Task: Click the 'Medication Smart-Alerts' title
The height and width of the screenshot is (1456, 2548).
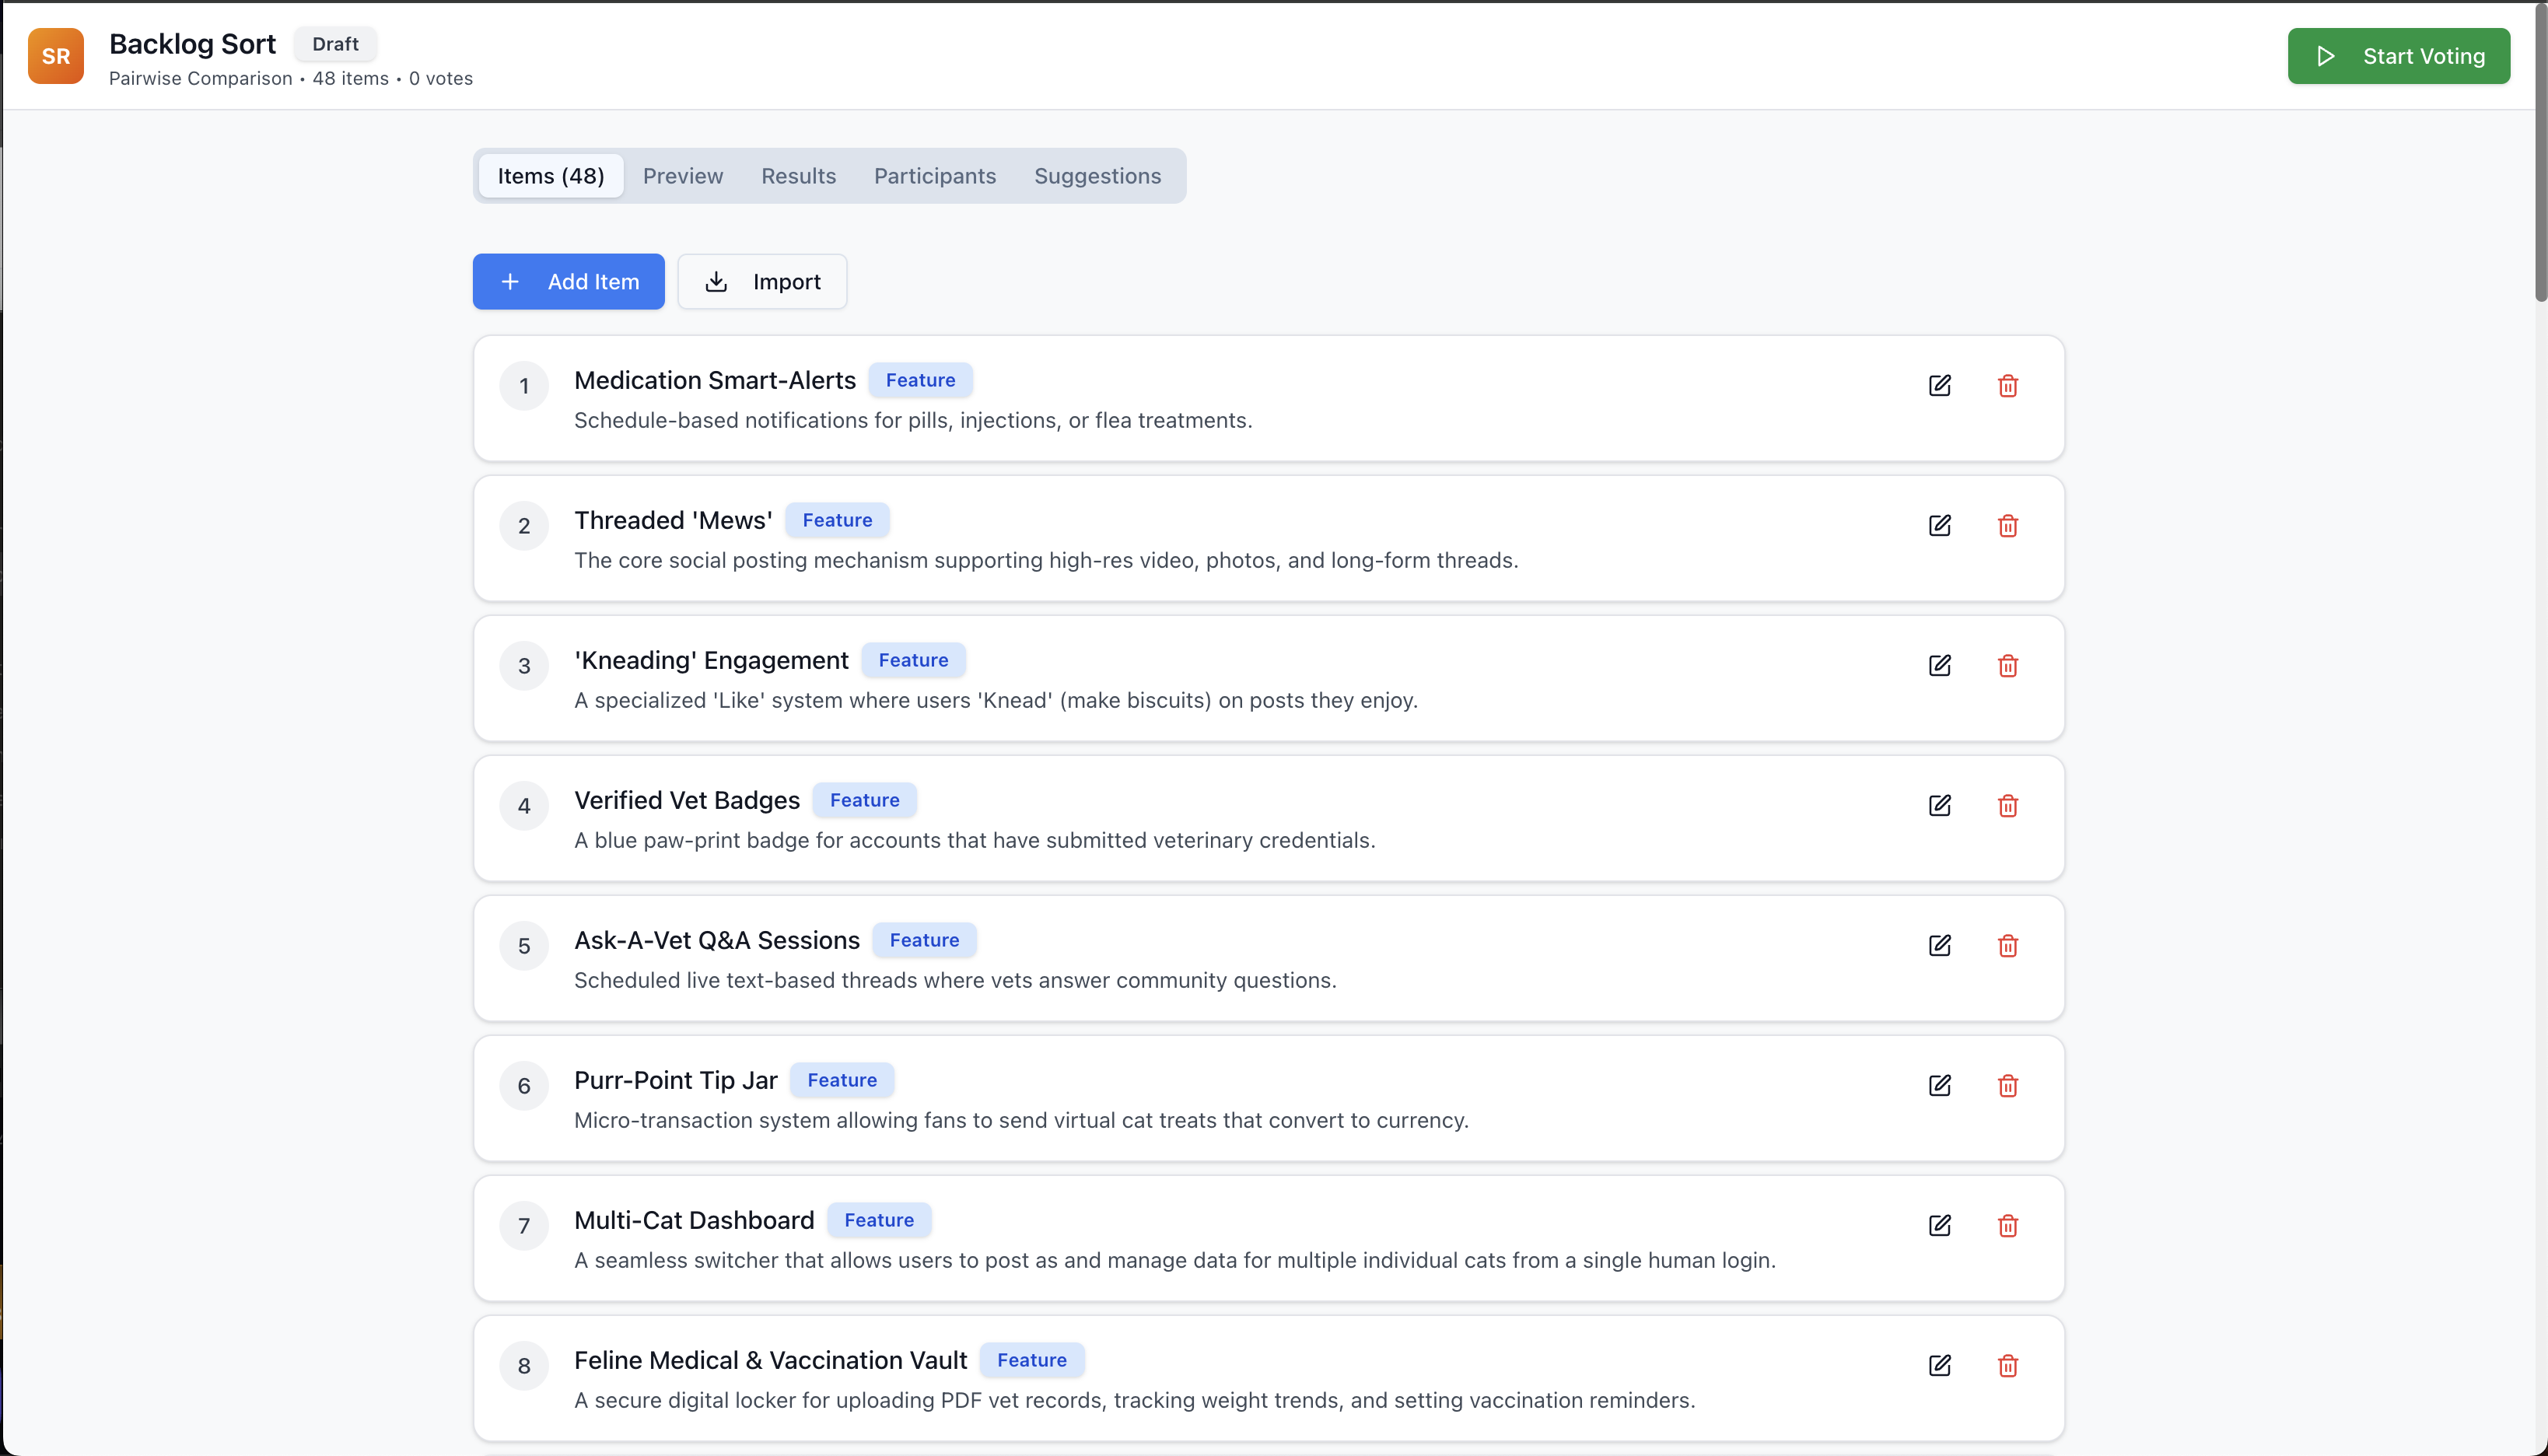Action: click(715, 380)
